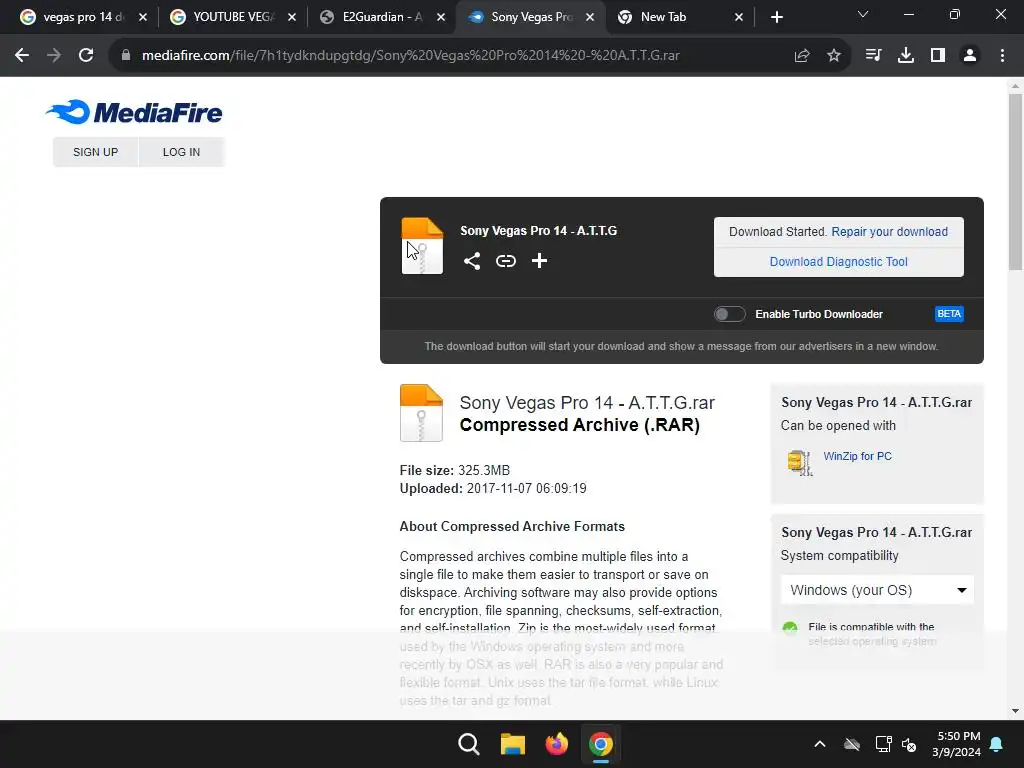
Task: Click the Can be opened with label
Action: pos(838,426)
